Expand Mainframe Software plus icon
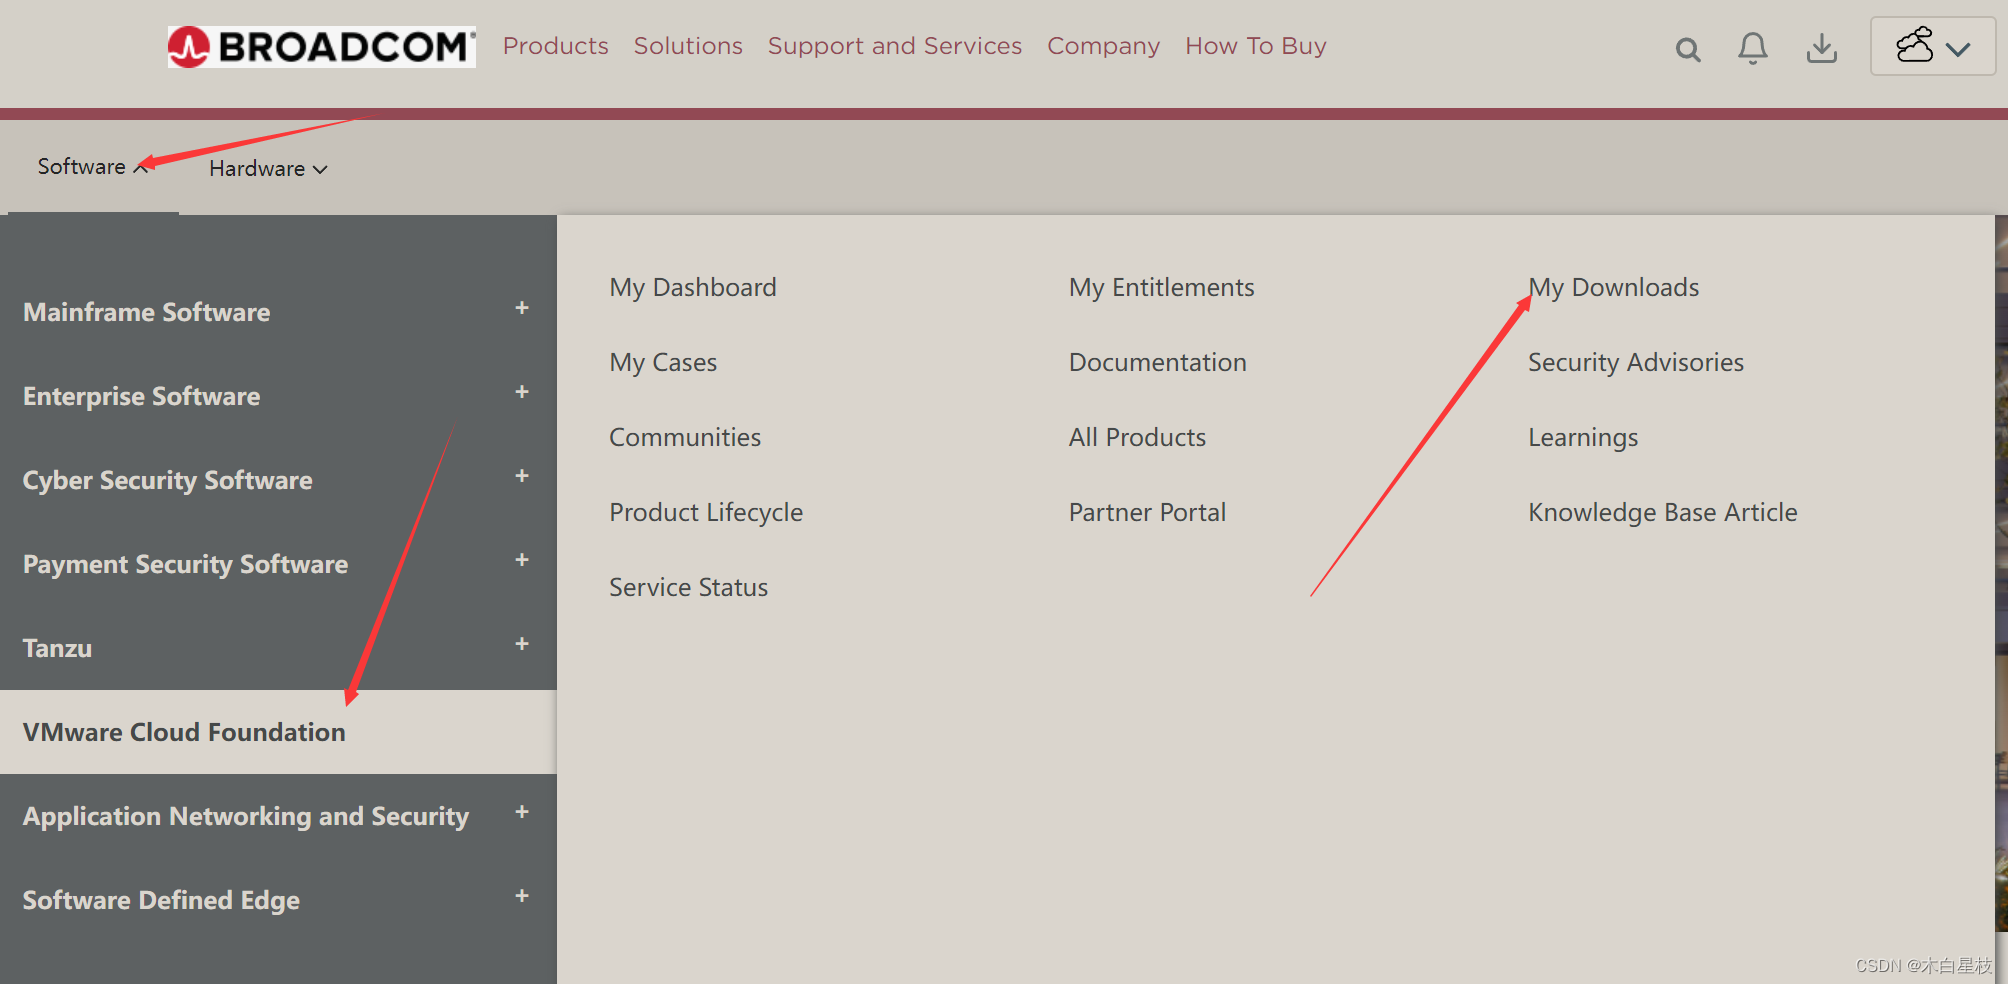This screenshot has height=984, width=2008. 522,308
